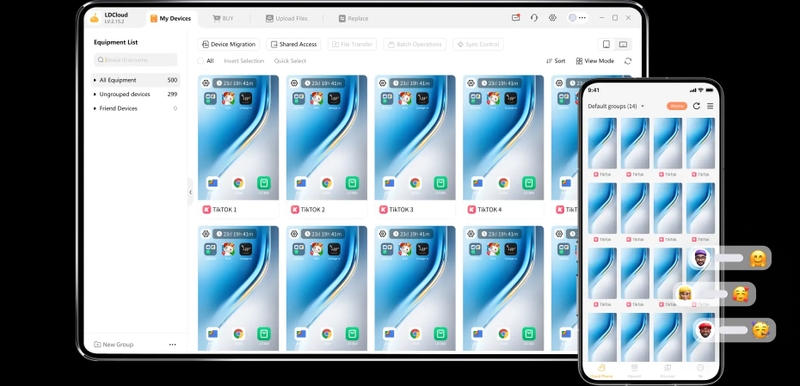800x386 pixels.
Task: Select the All checkbox
Action: [201, 61]
